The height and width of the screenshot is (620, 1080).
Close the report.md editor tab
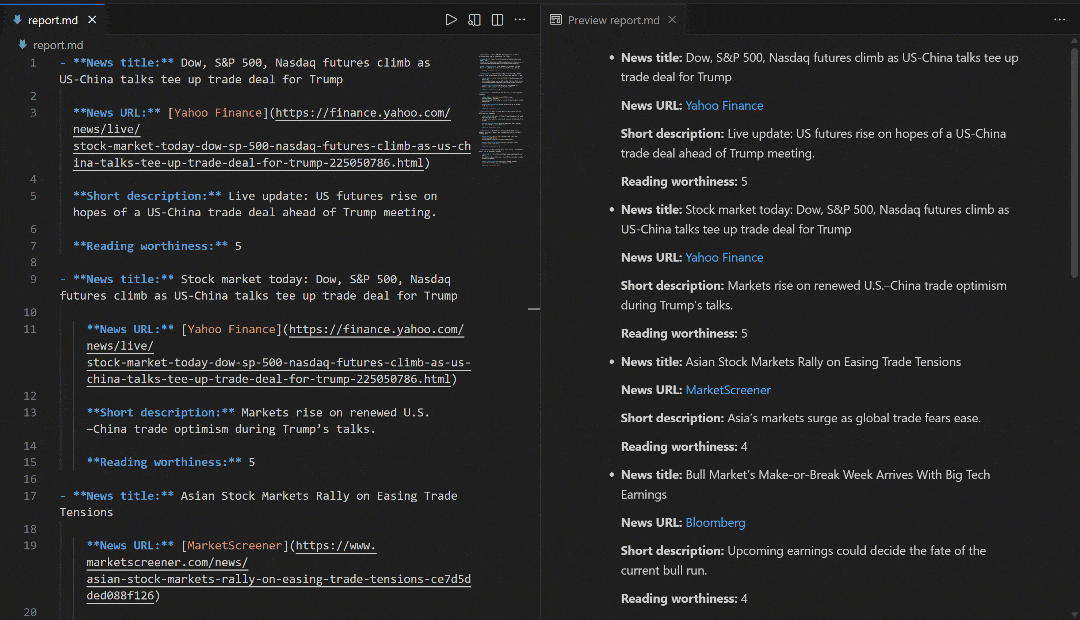click(91, 18)
